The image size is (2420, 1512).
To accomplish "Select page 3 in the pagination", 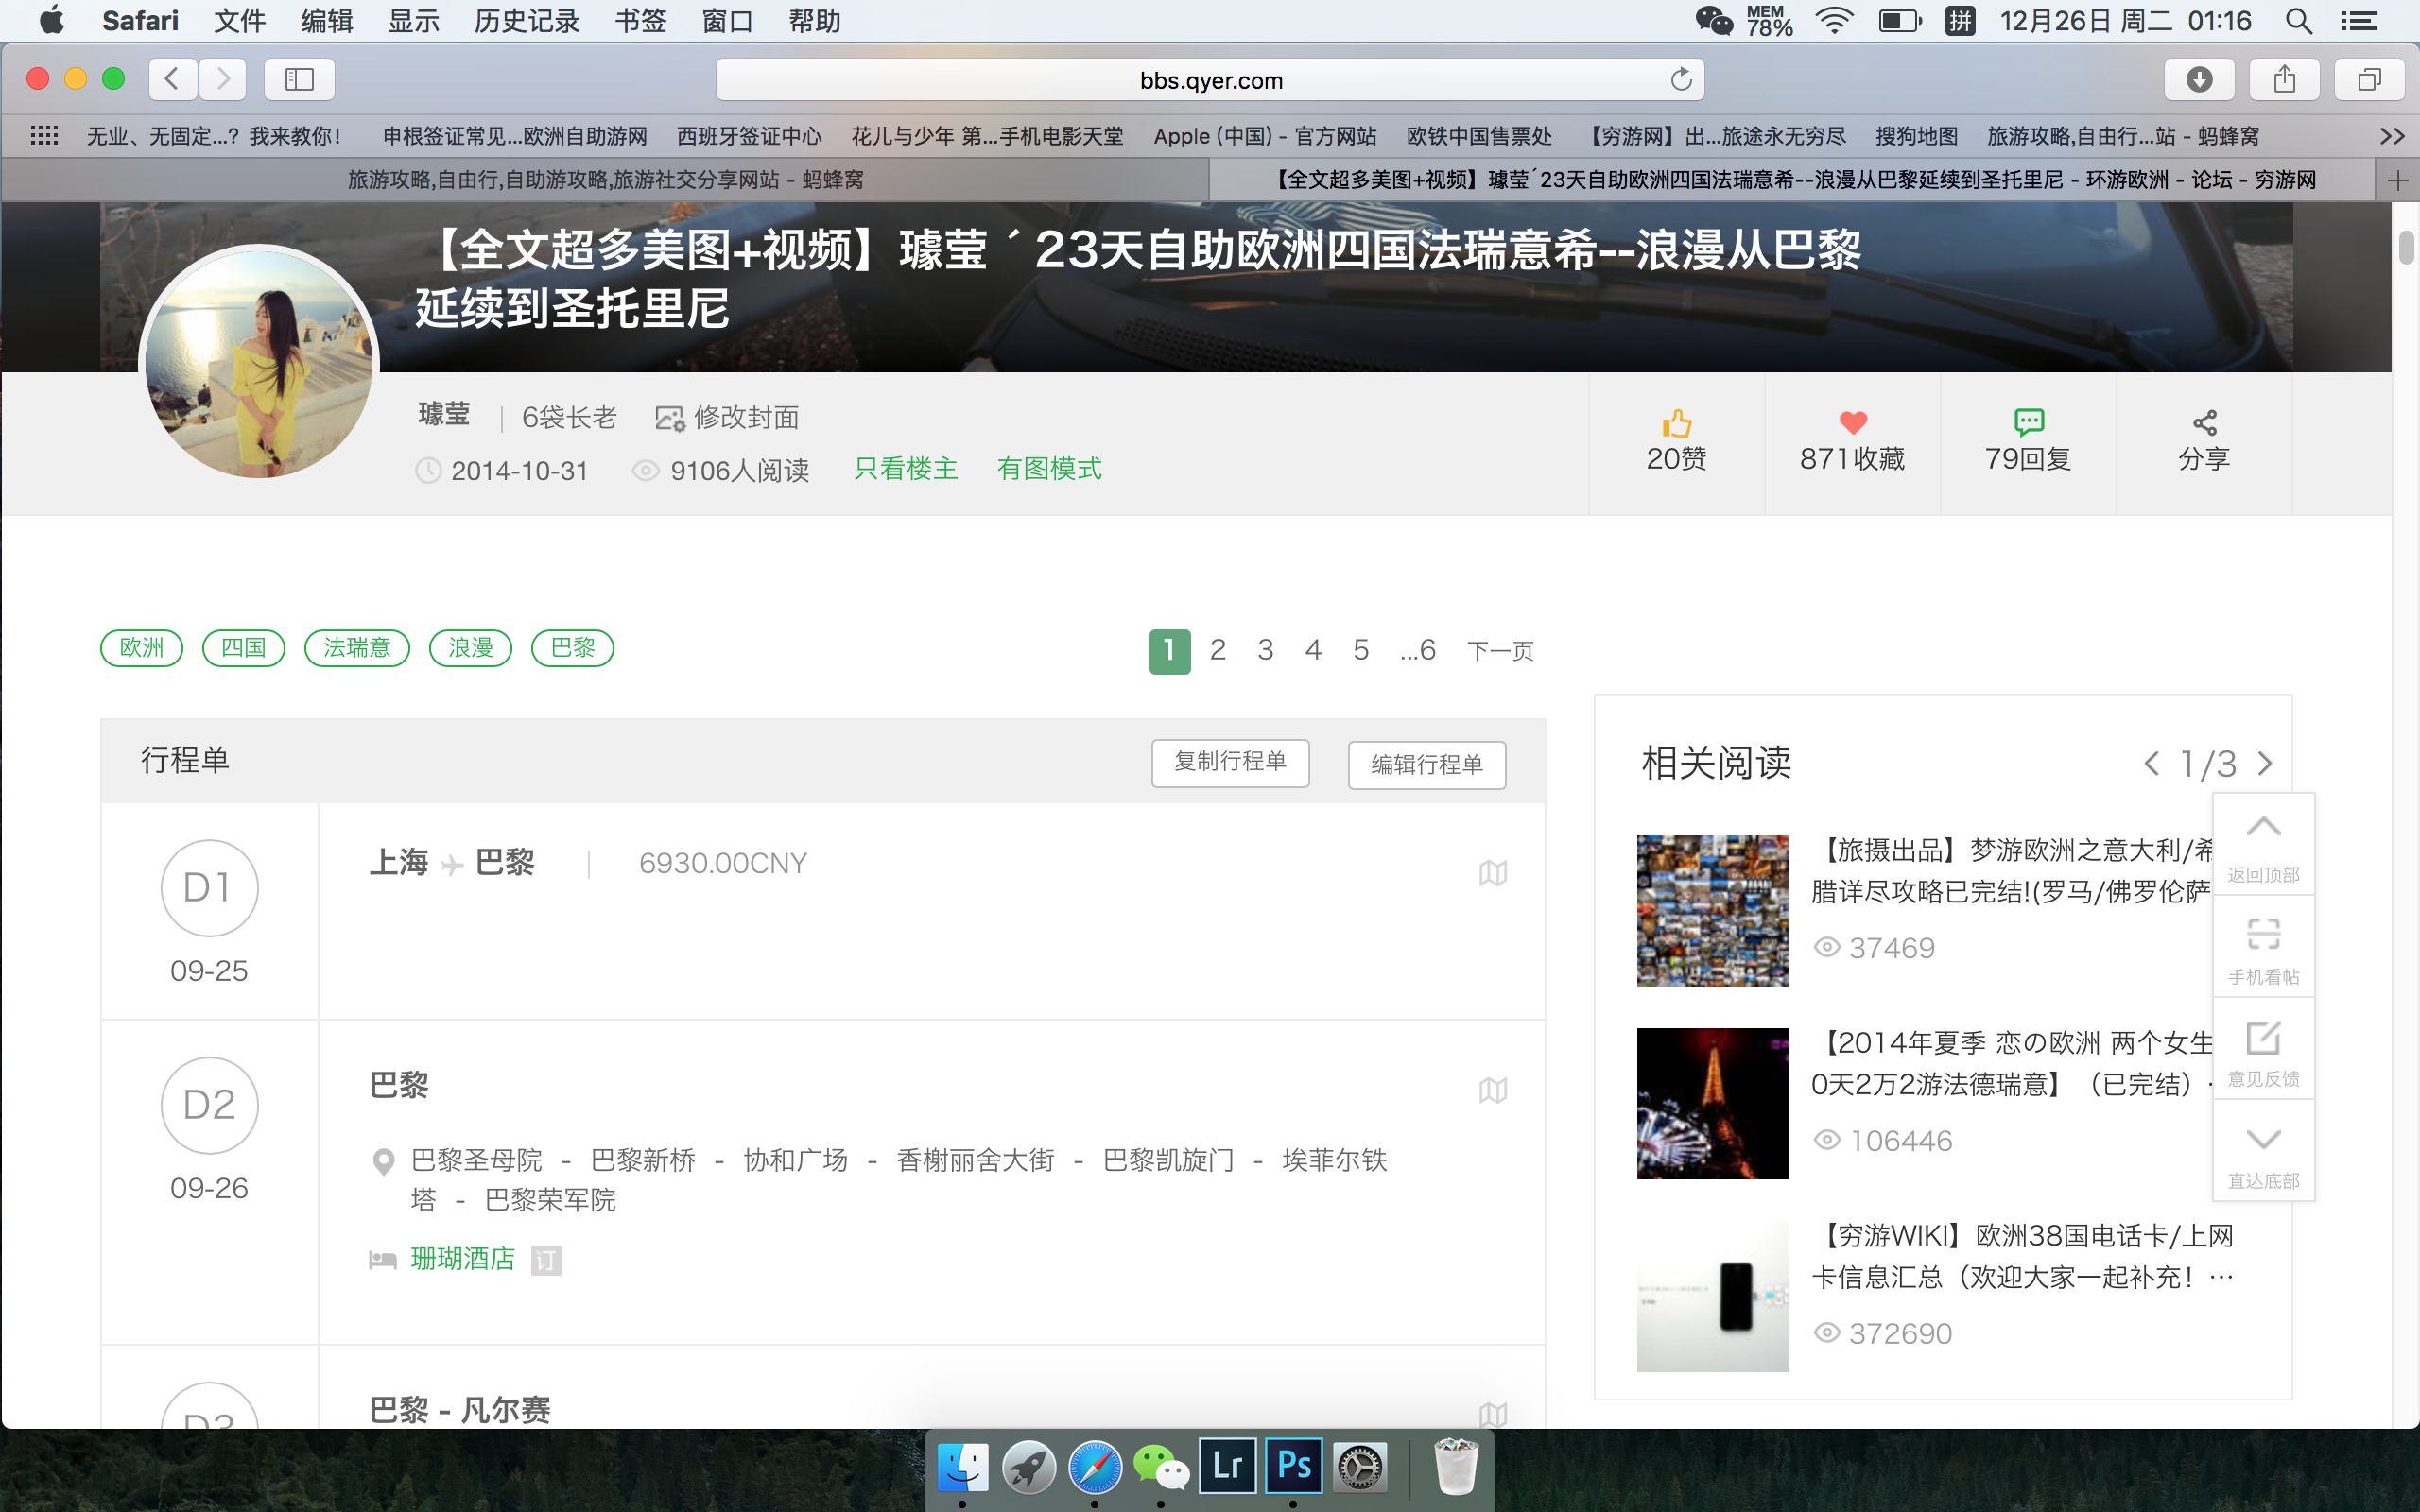I will (1265, 650).
